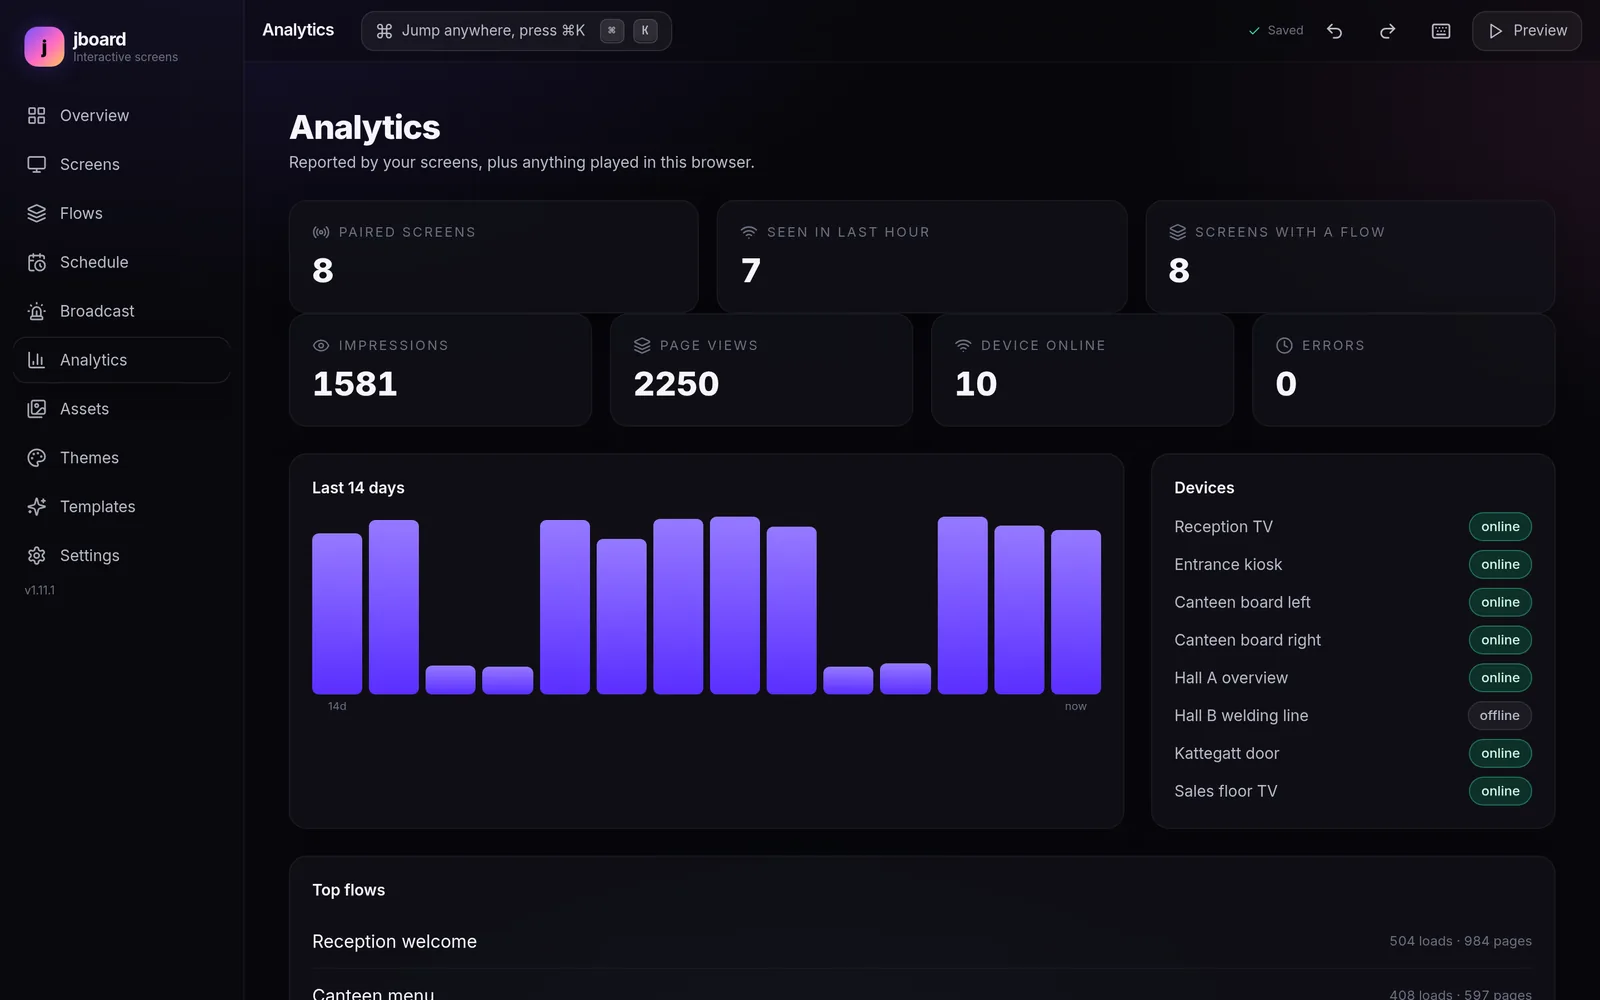Click the Page Views layers icon
1600x1000 pixels.
click(642, 346)
